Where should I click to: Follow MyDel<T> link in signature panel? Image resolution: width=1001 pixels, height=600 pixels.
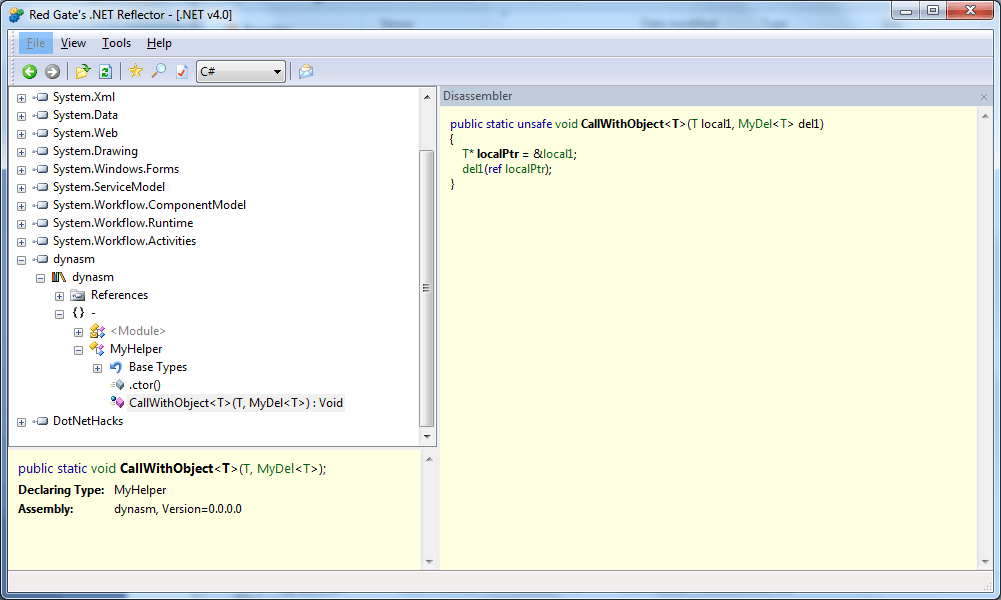point(287,469)
